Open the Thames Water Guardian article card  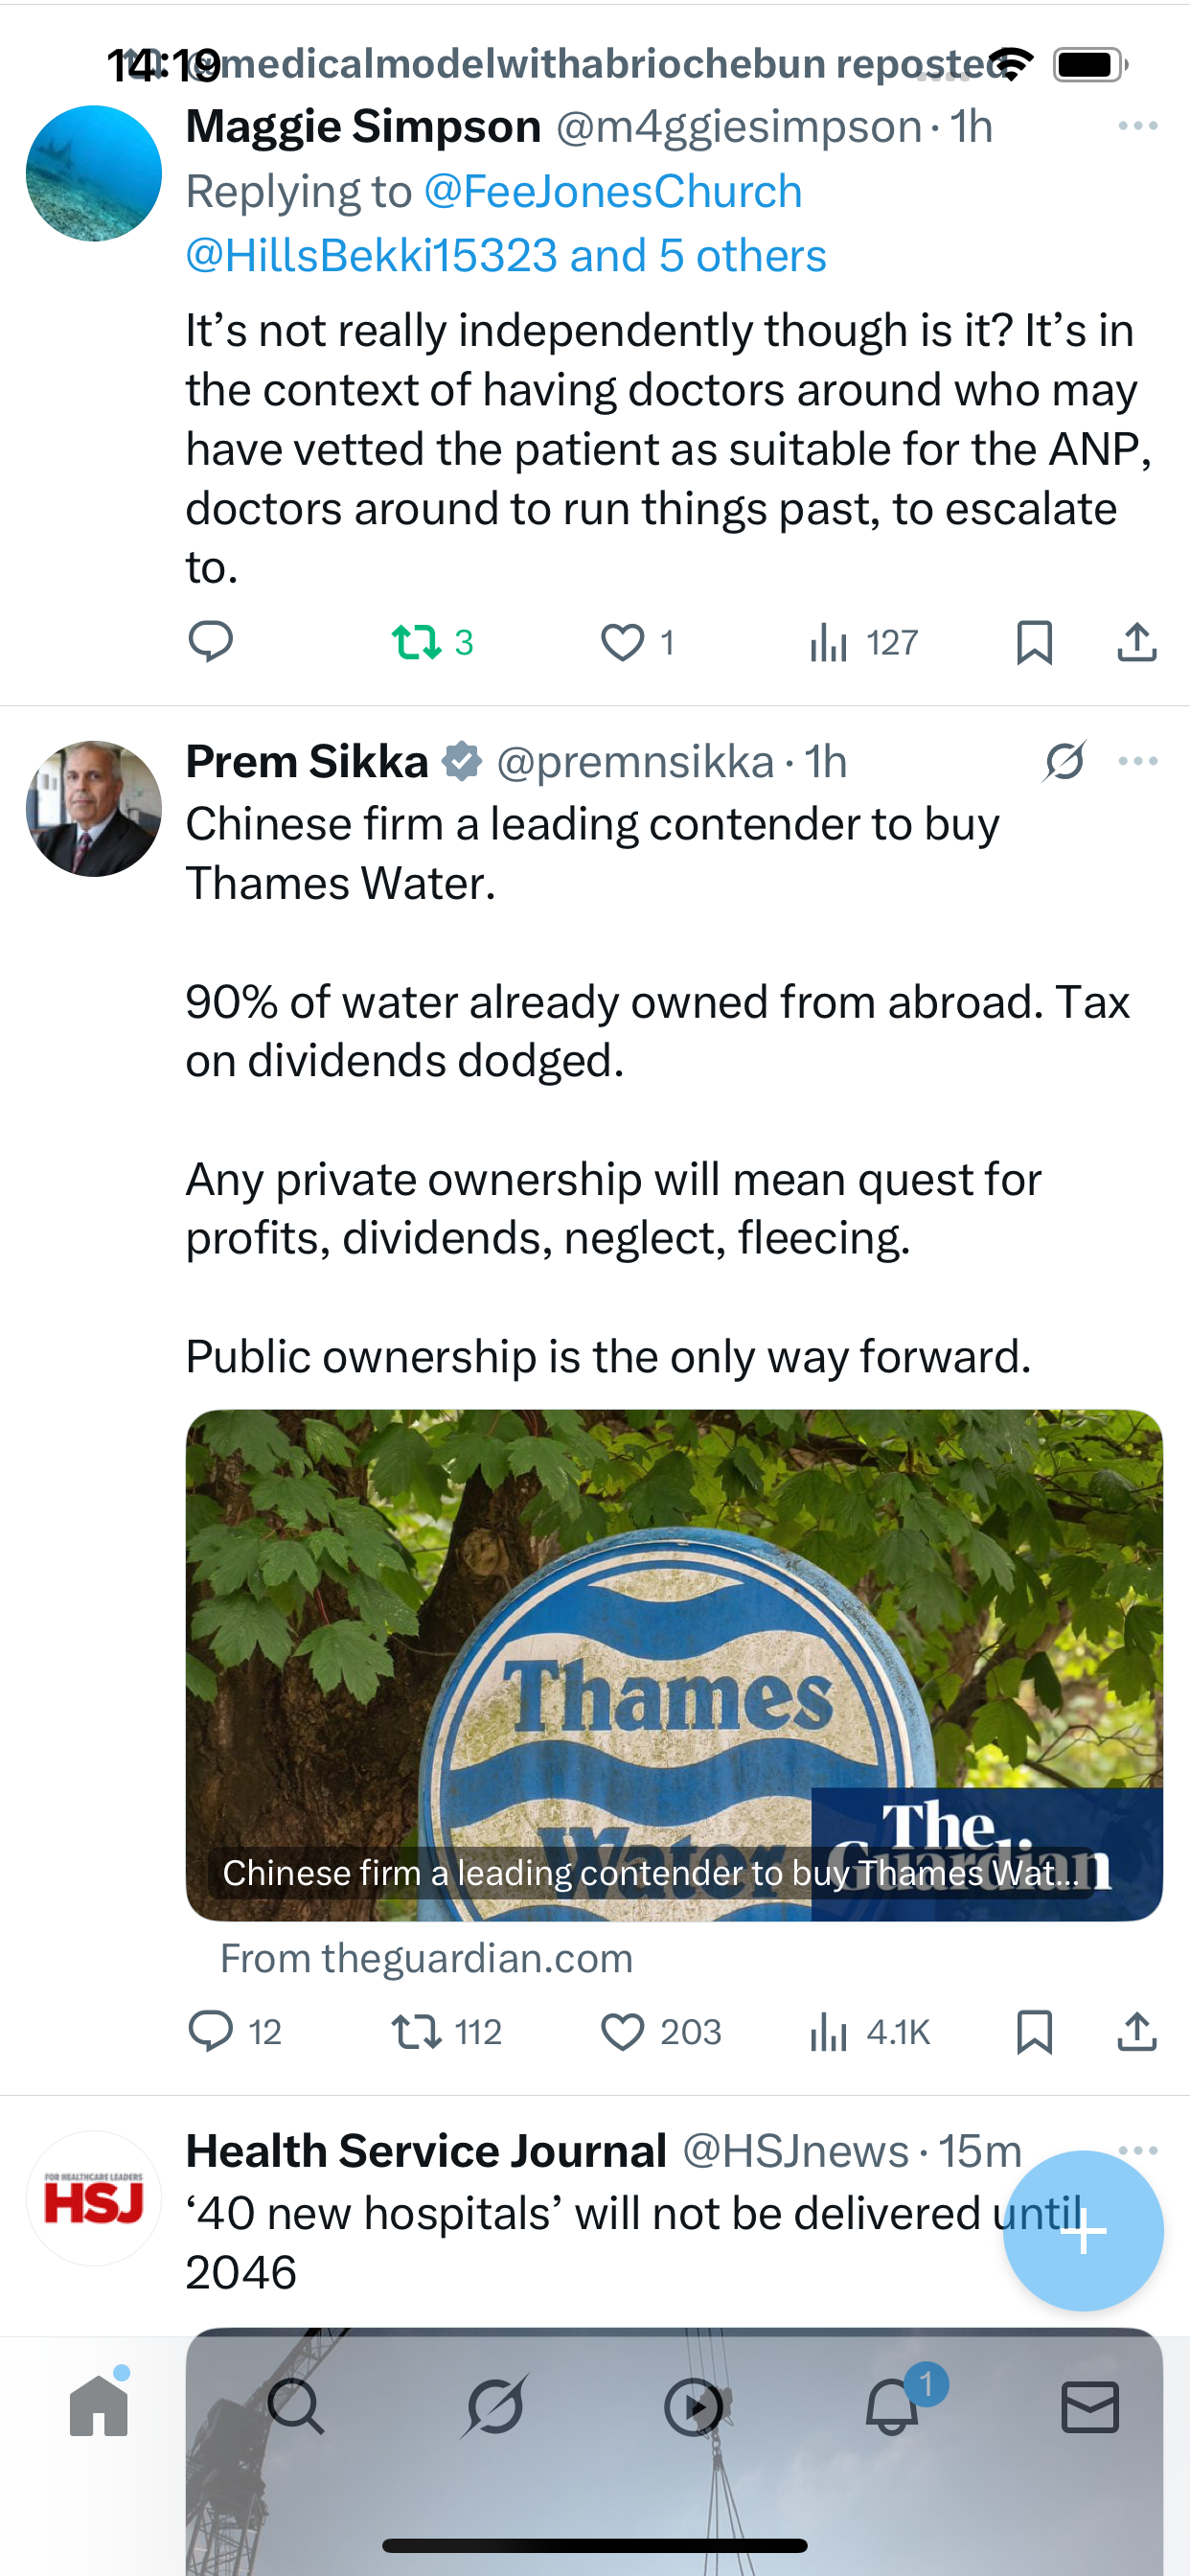coord(674,1665)
